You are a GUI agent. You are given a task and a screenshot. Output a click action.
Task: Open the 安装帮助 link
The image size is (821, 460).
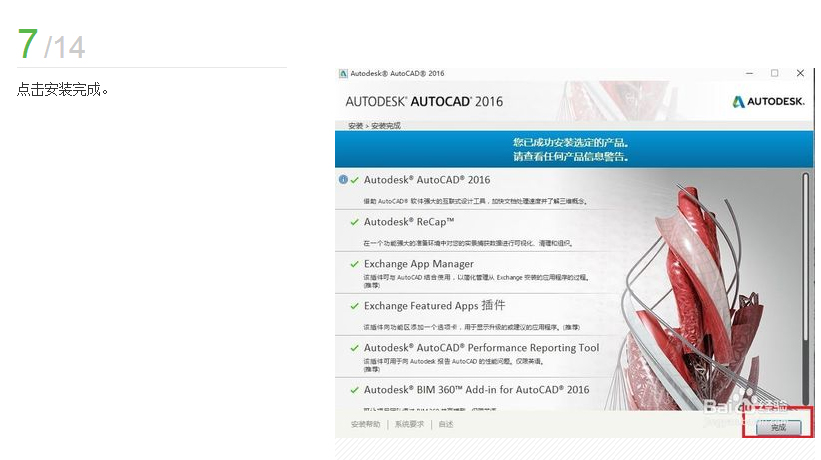pos(365,424)
